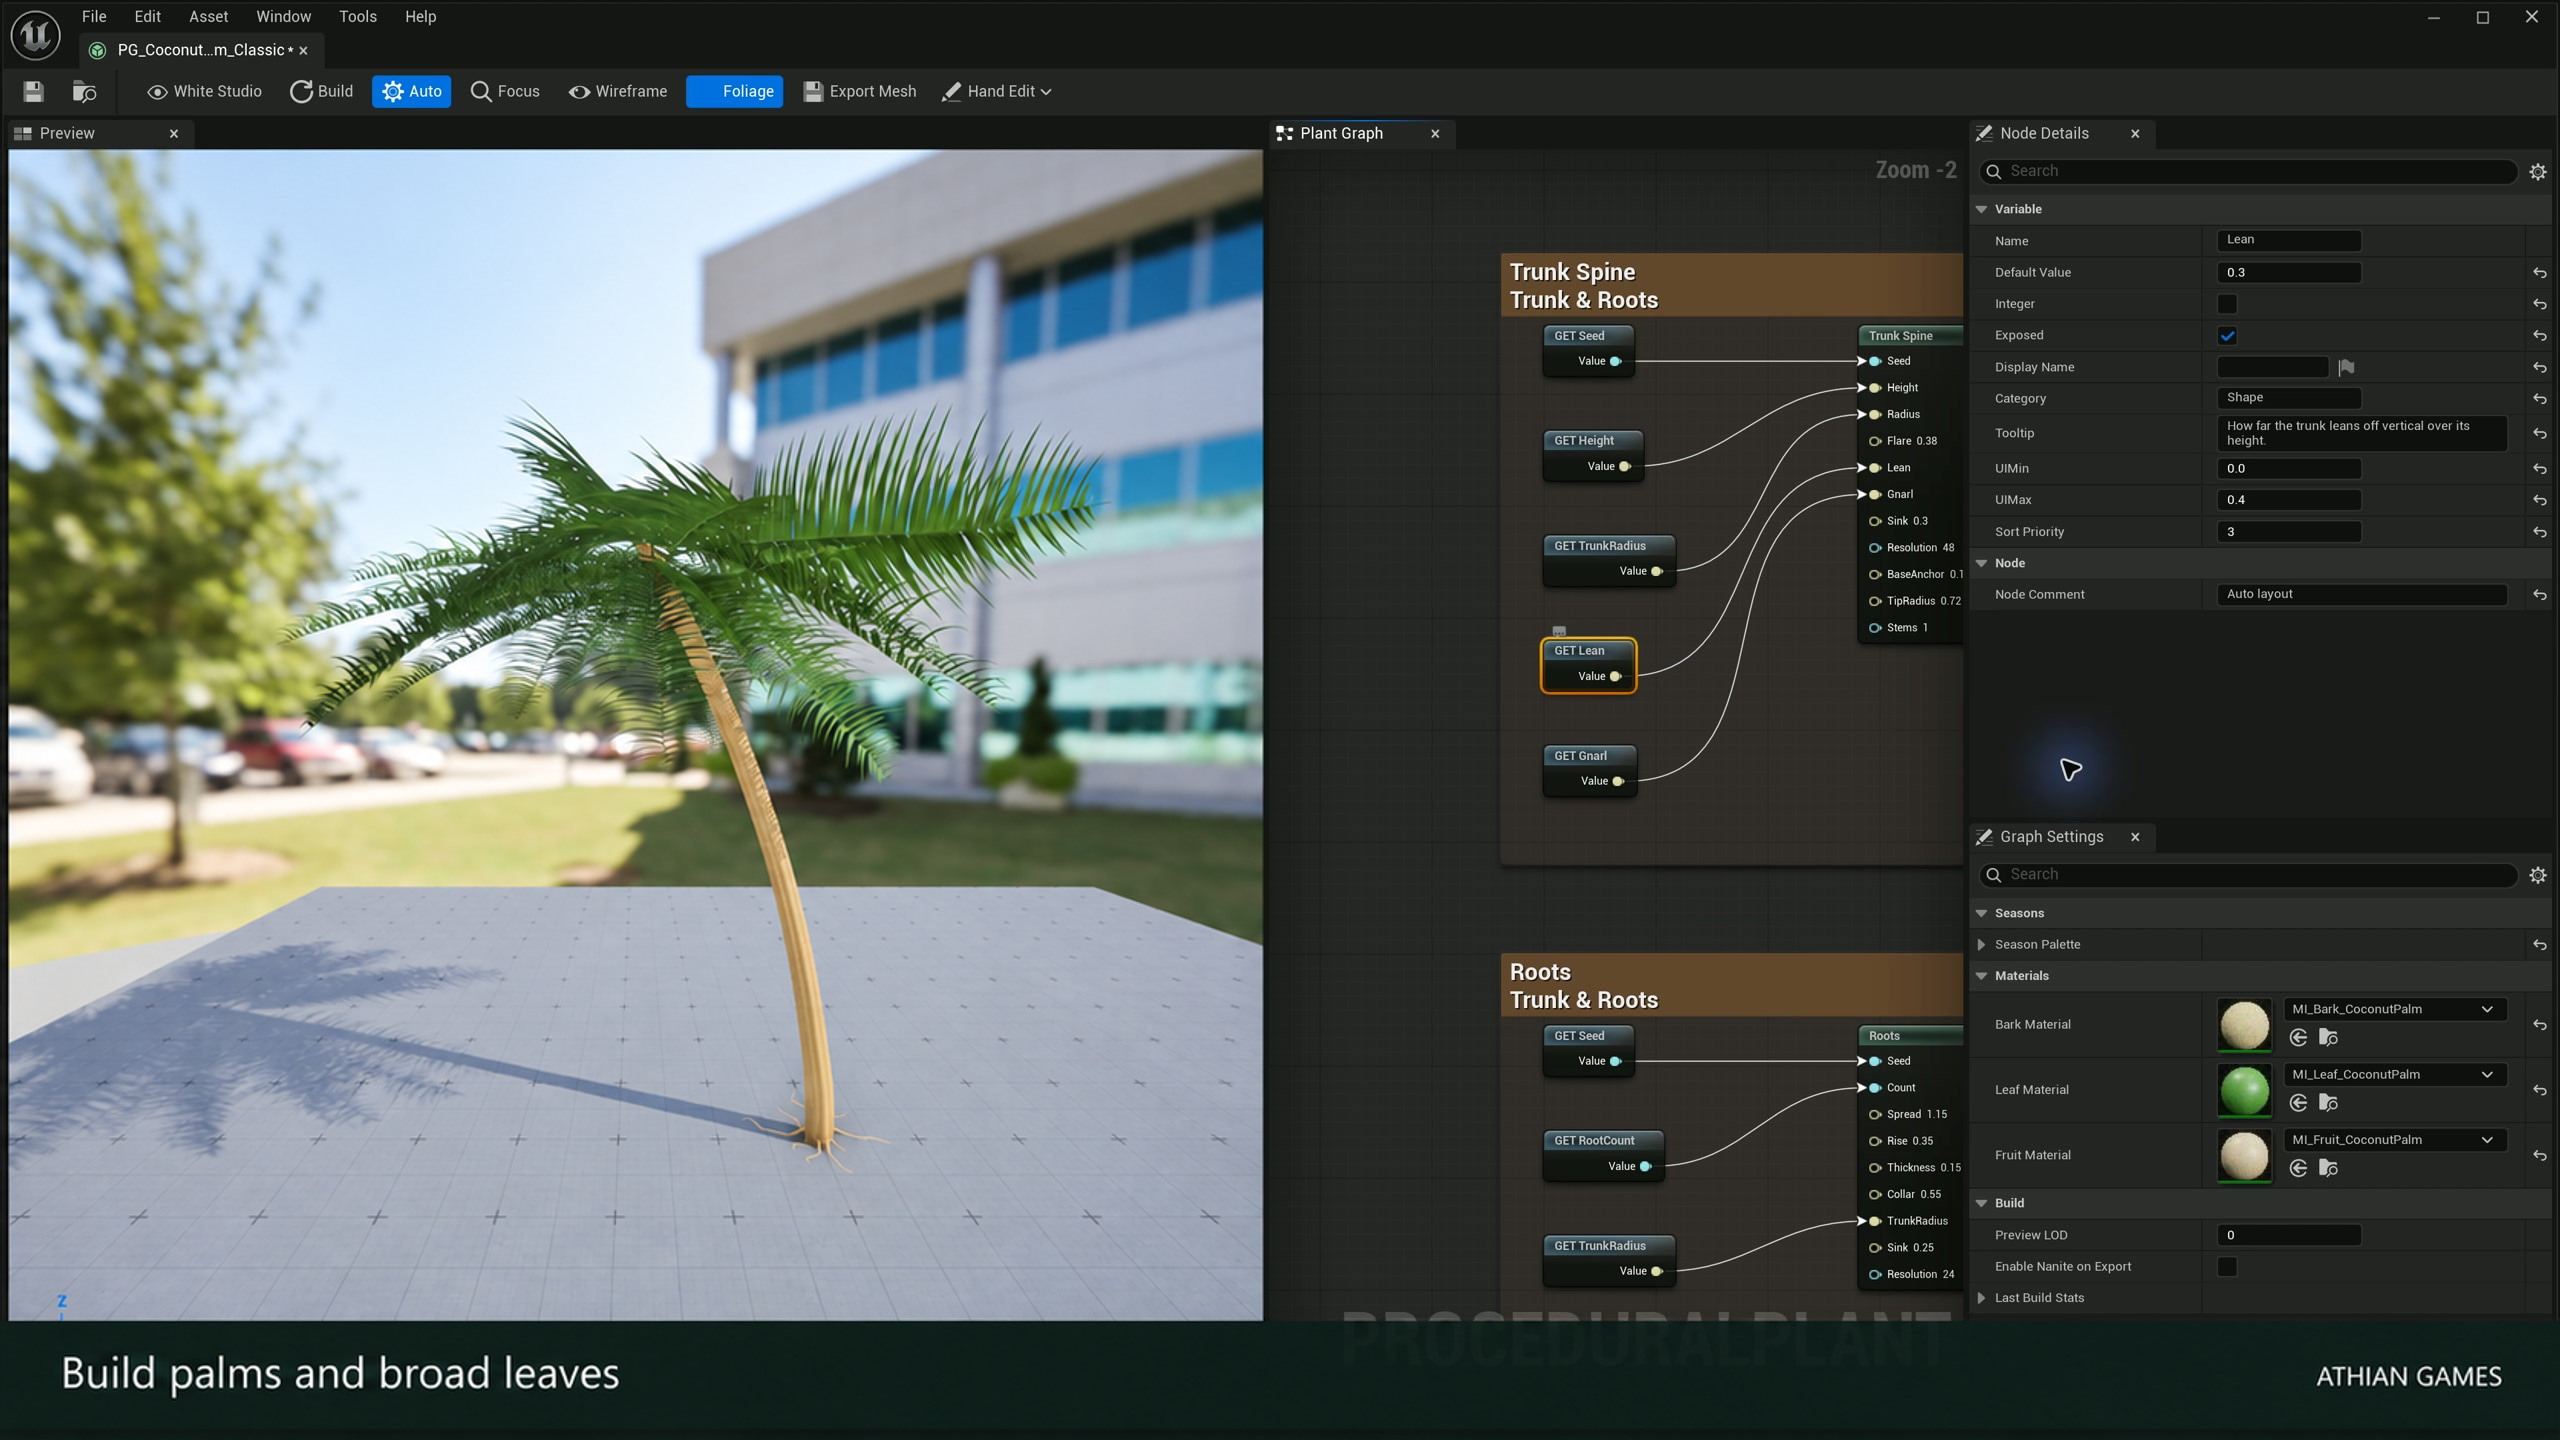Image resolution: width=2560 pixels, height=1440 pixels.
Task: Toggle White Studio preview mode
Action: (204, 91)
